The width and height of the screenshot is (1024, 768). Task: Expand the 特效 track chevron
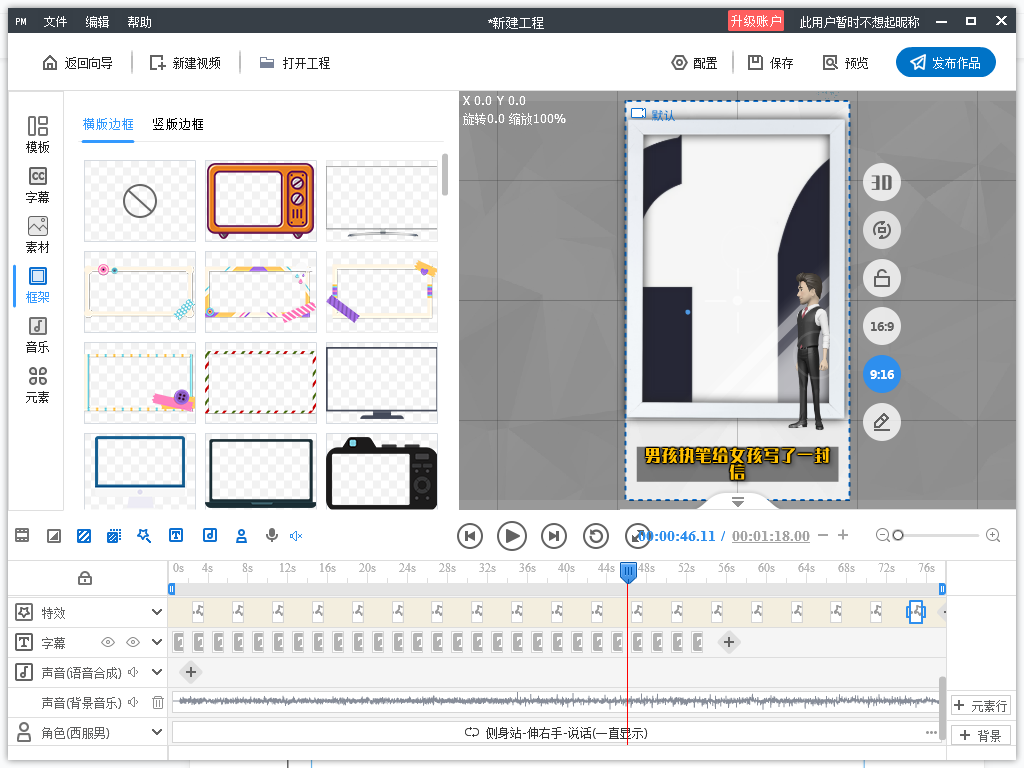[157, 612]
